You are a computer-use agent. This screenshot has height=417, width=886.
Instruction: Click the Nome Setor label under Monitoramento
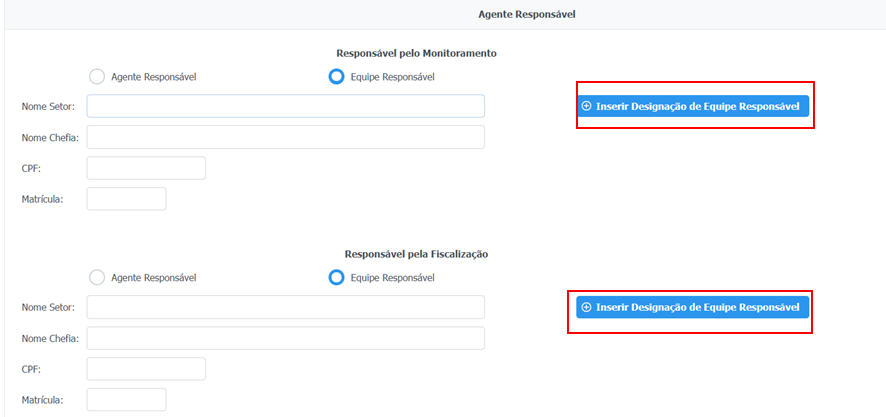(x=48, y=106)
